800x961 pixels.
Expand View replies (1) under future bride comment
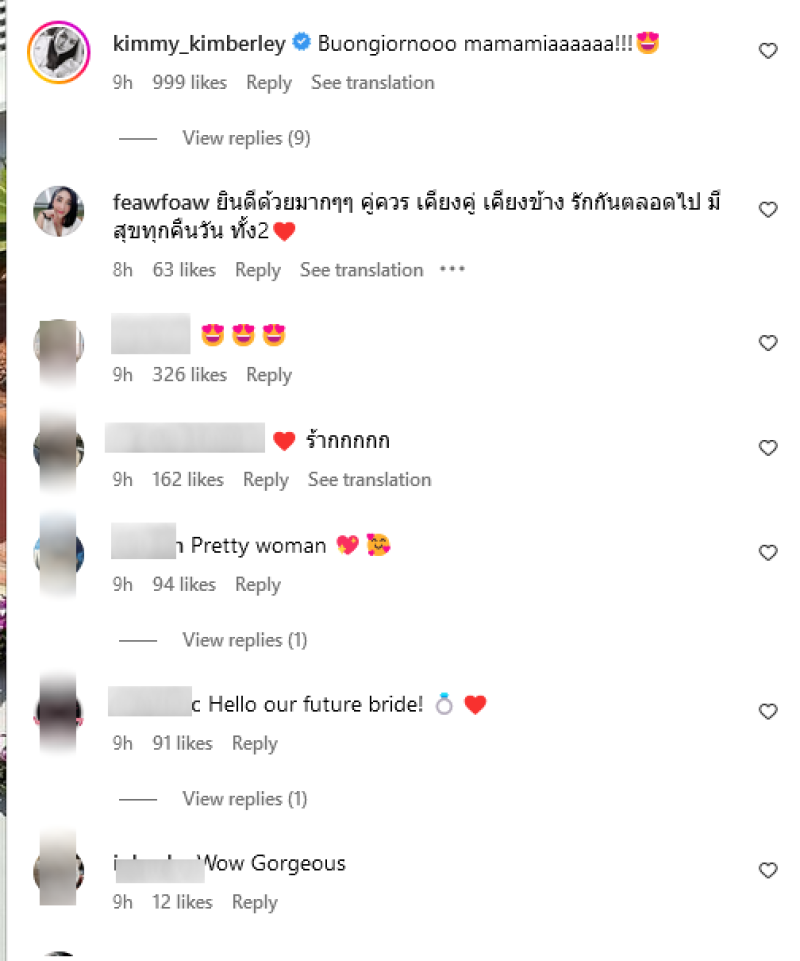[245, 799]
